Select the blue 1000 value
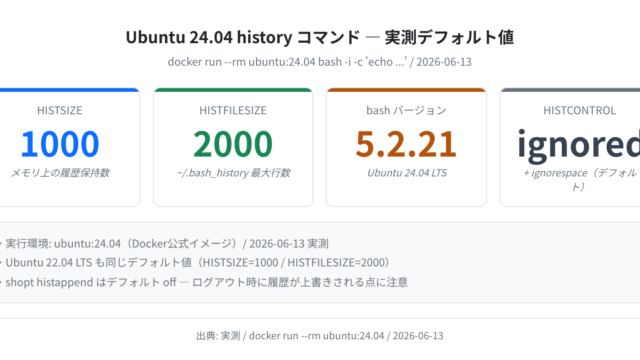Image resolution: width=640 pixels, height=360 pixels. (x=60, y=144)
